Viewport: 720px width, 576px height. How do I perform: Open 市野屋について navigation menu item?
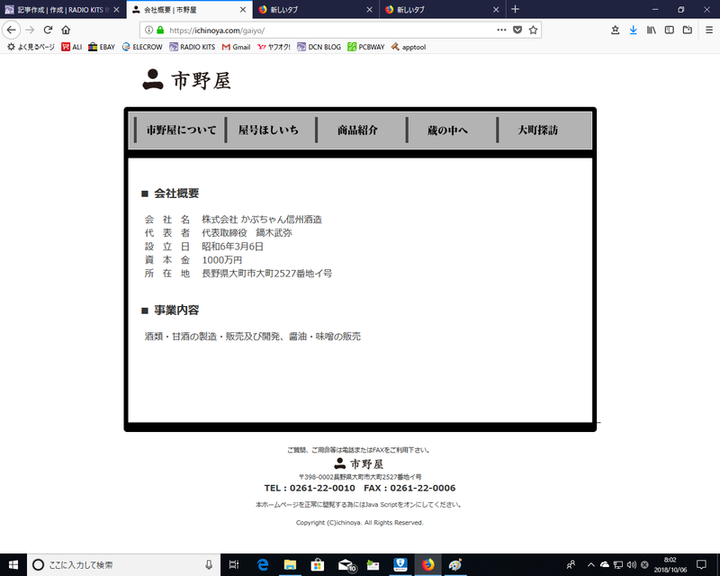point(180,131)
